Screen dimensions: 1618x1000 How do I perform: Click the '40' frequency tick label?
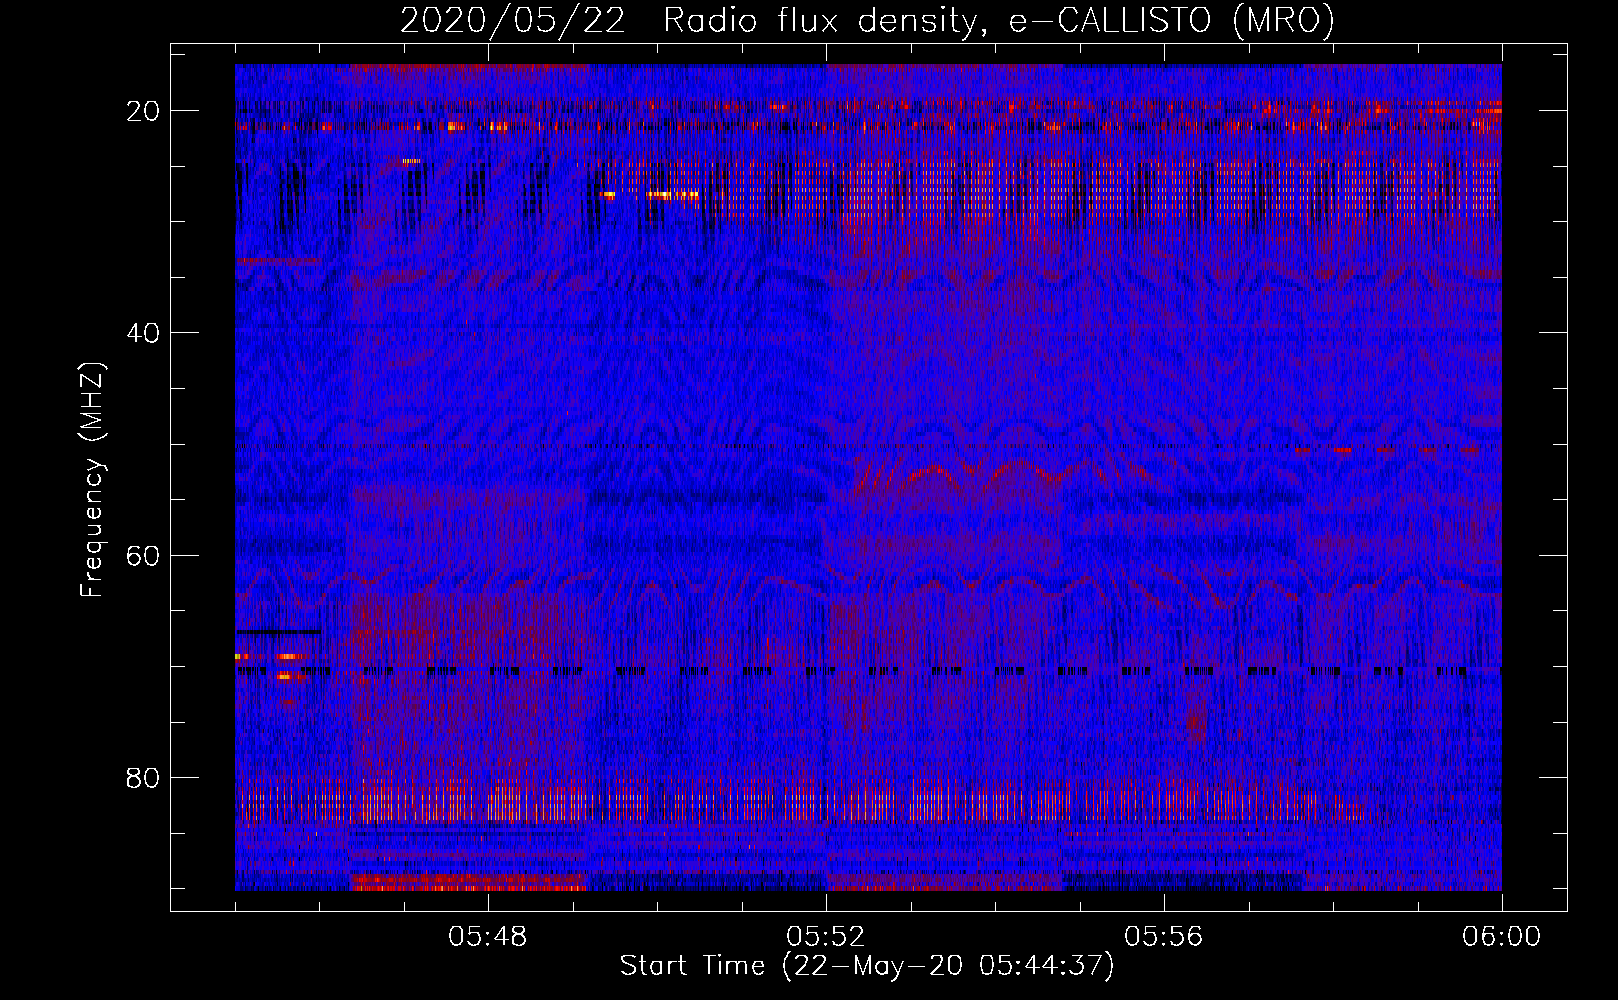144,333
